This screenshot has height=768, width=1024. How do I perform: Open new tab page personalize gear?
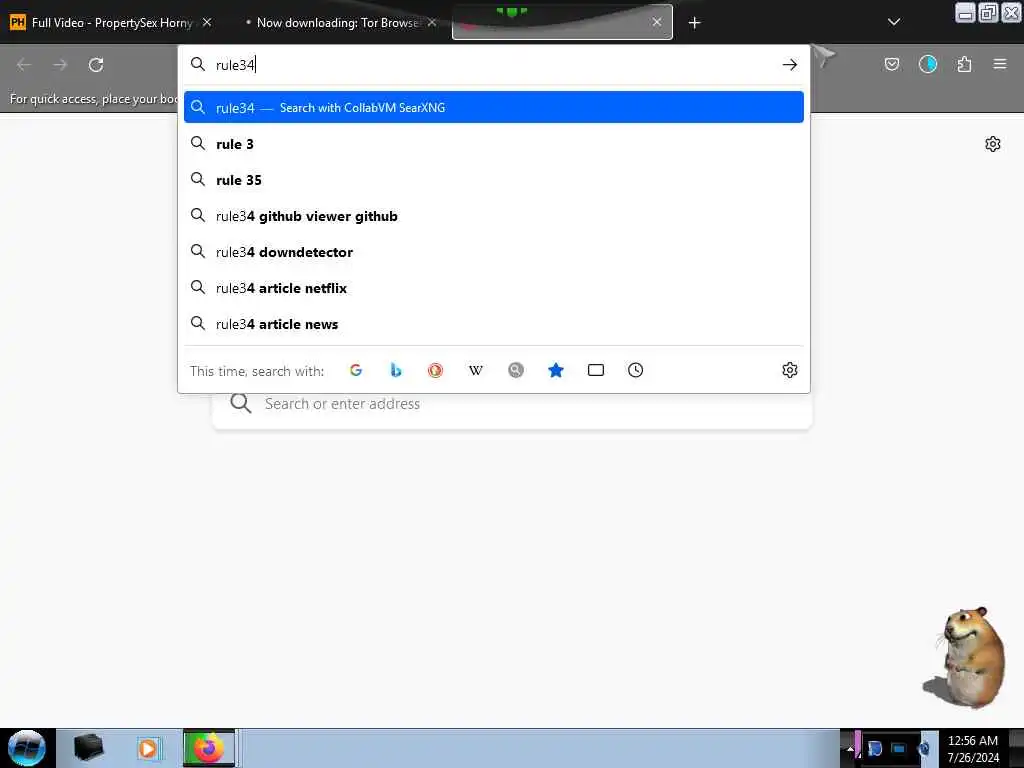coord(993,144)
